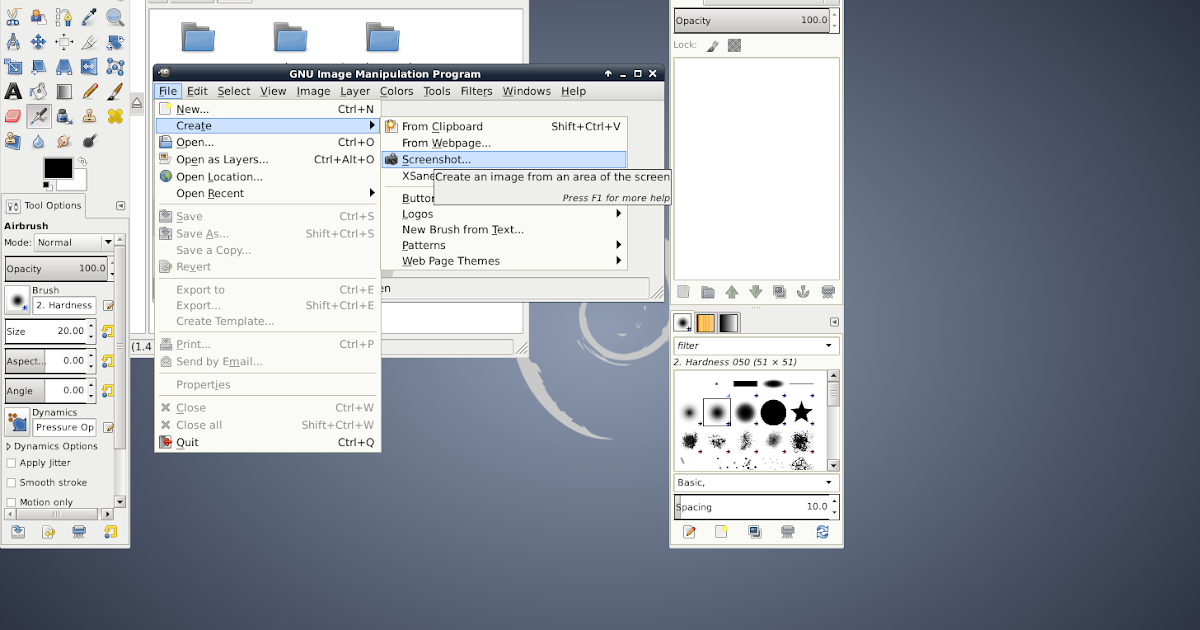This screenshot has height=630, width=1200.
Task: Select the Alignment tool
Action: point(64,41)
